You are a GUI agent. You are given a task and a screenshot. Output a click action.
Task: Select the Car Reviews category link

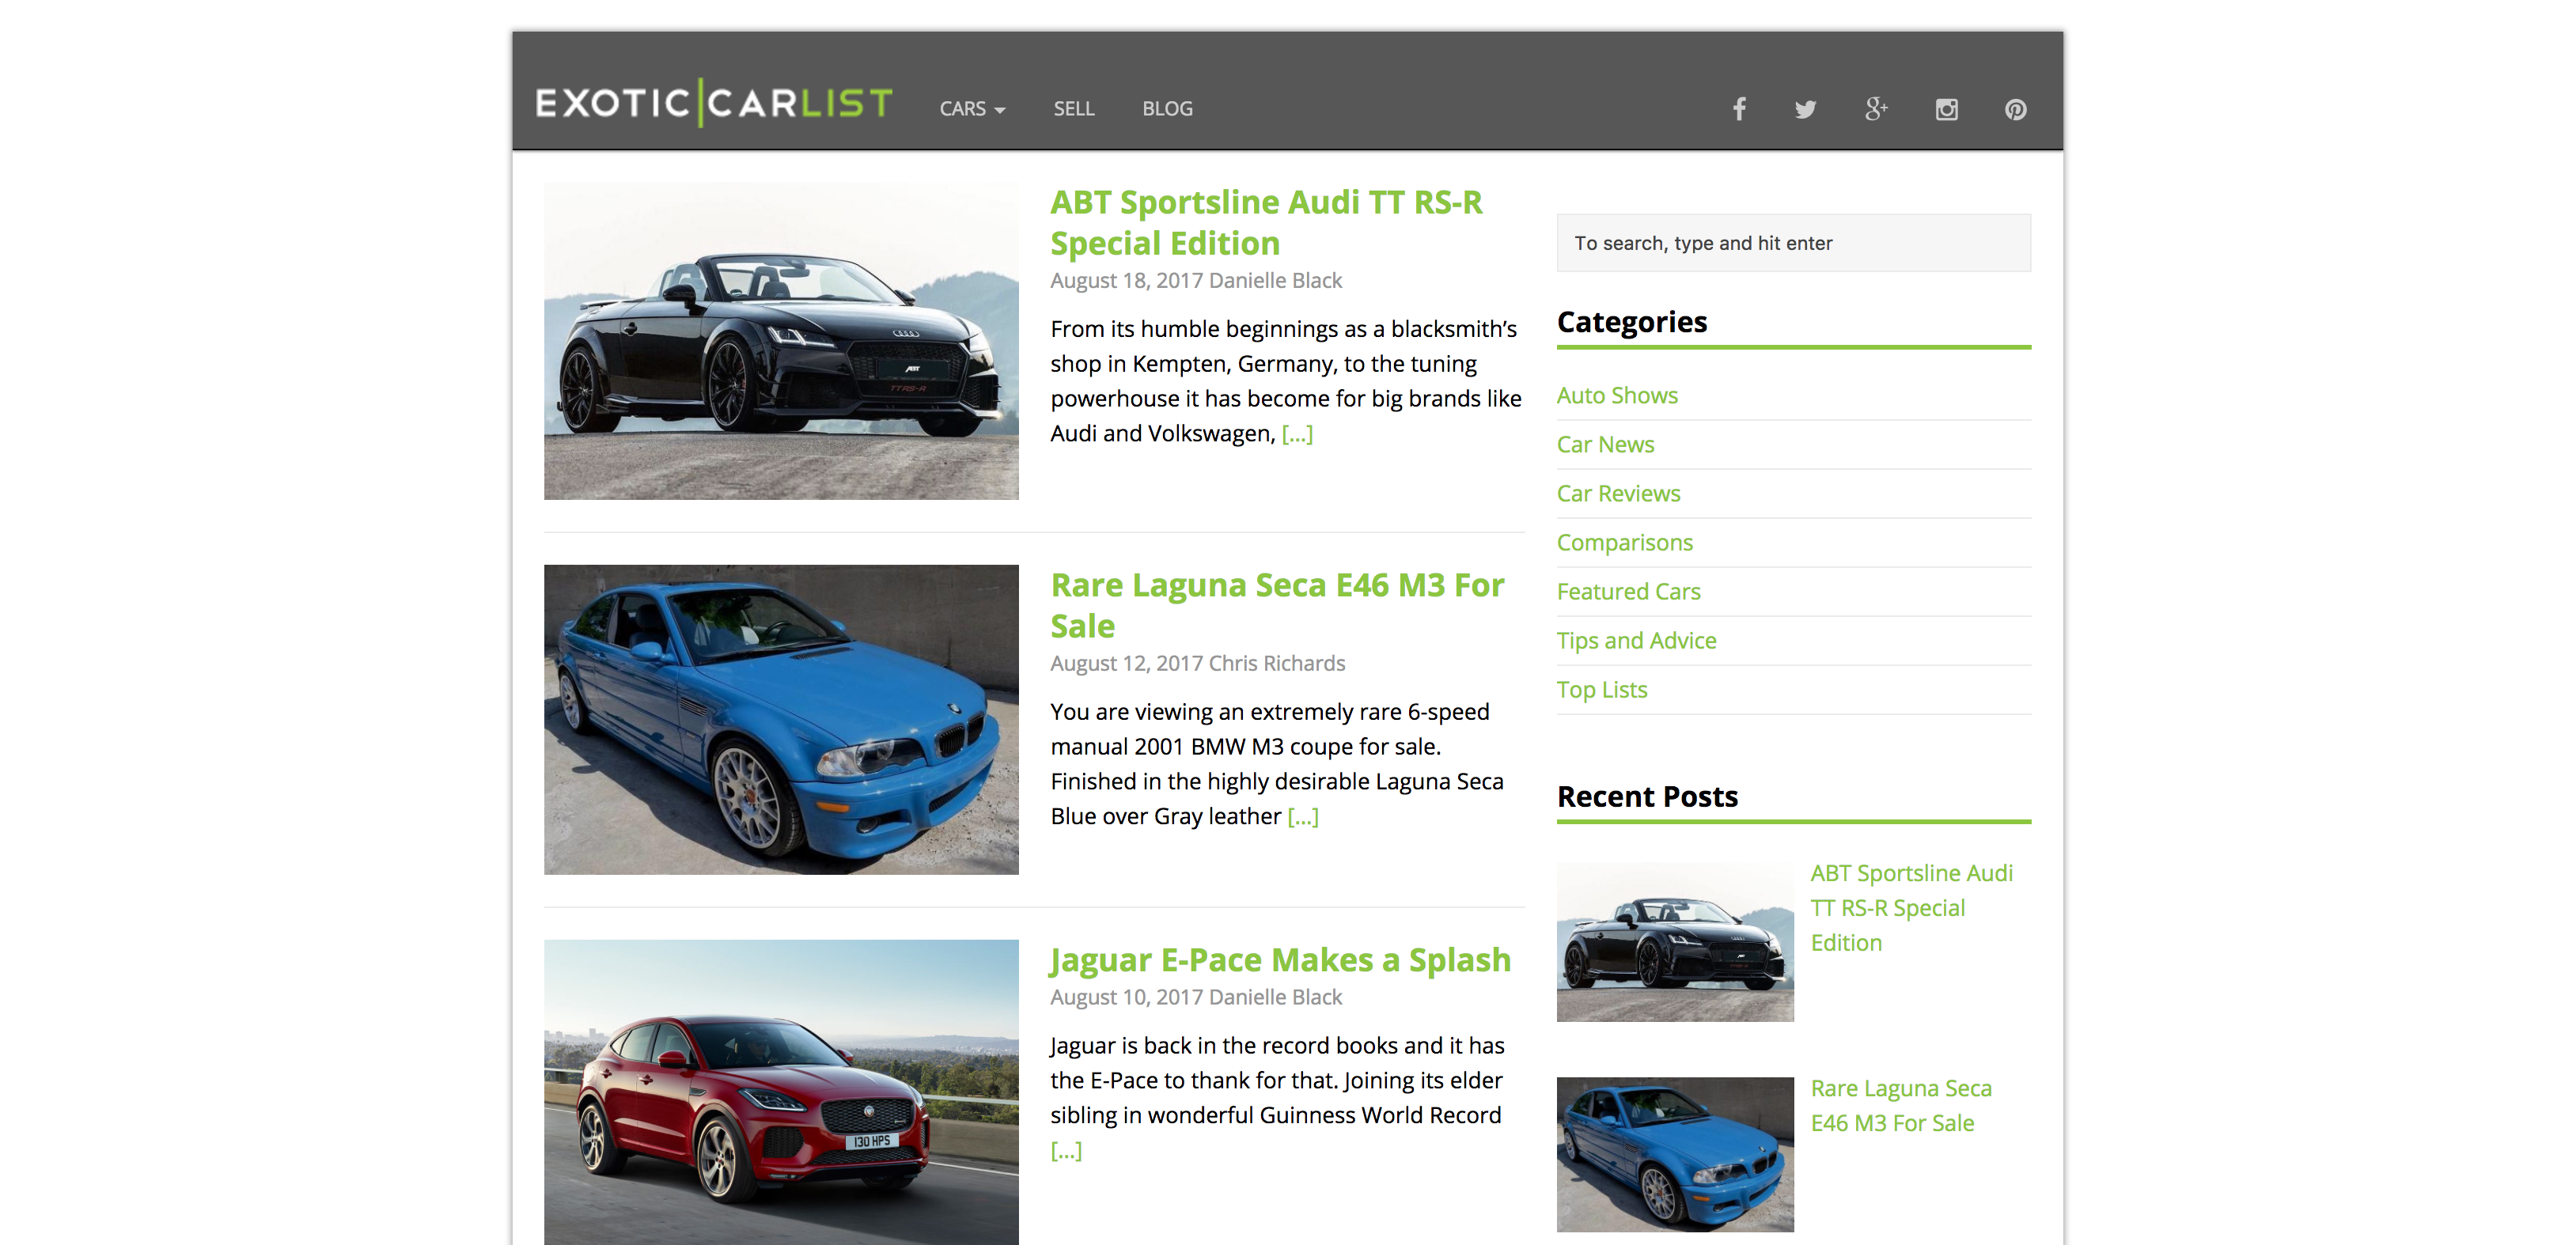pyautogui.click(x=1618, y=494)
